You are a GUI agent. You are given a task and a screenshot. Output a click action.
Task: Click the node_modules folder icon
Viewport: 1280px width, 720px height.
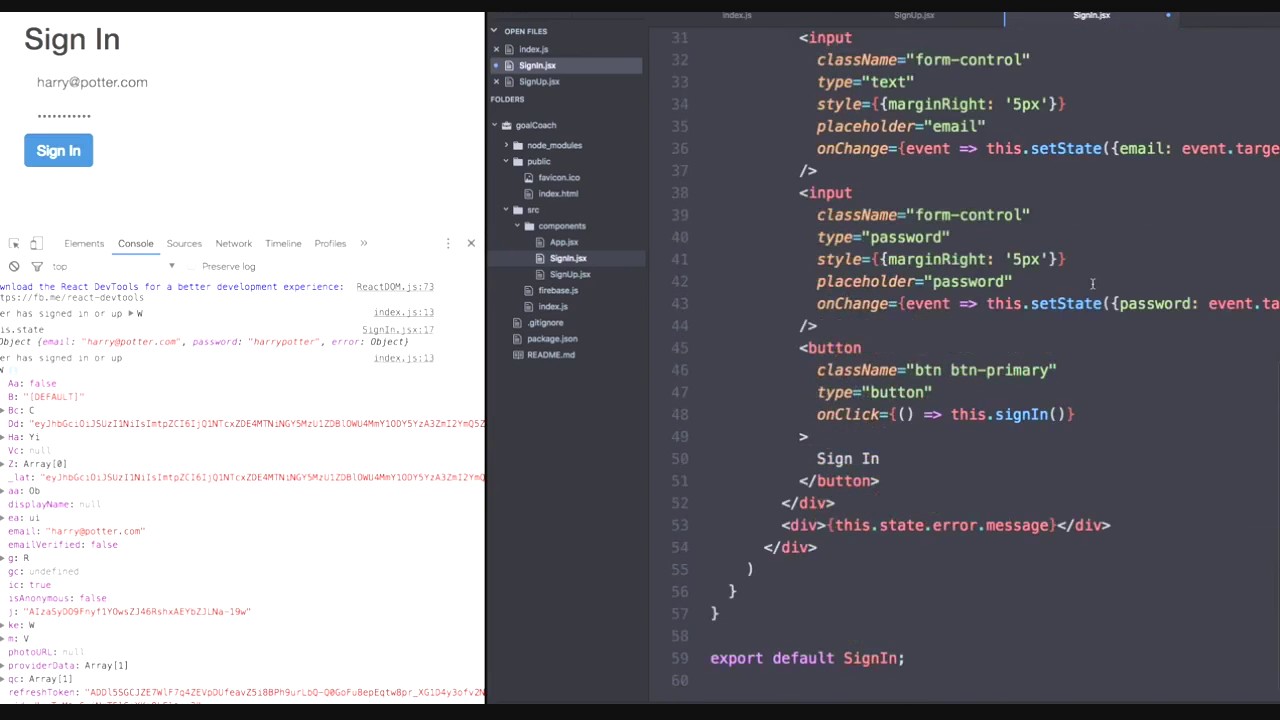(x=518, y=145)
